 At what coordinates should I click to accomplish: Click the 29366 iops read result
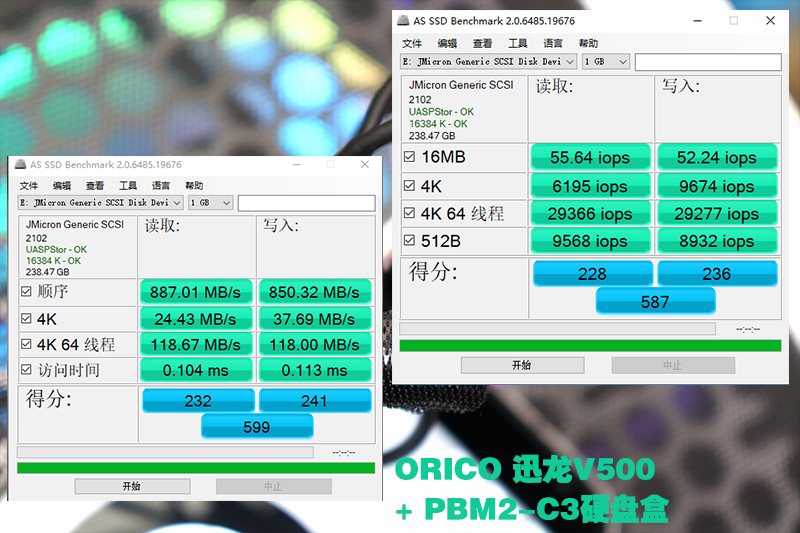click(590, 213)
